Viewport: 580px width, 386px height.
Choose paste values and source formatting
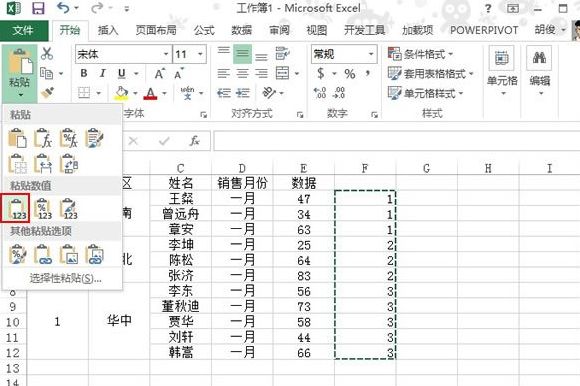[69, 208]
